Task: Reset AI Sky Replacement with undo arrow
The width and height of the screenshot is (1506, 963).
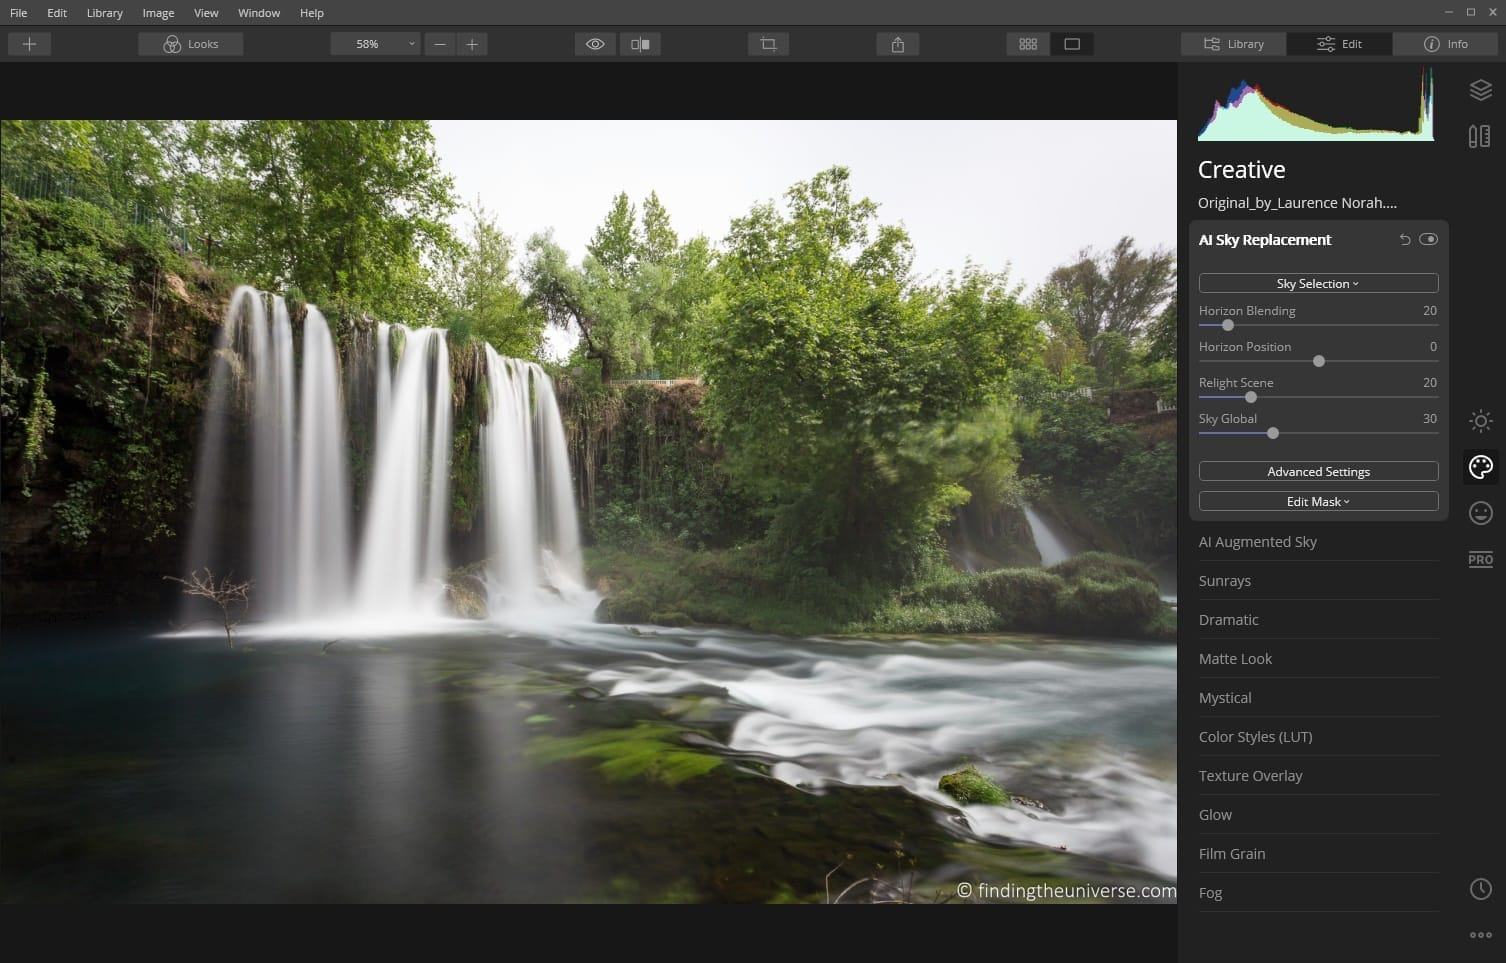Action: [1404, 240]
